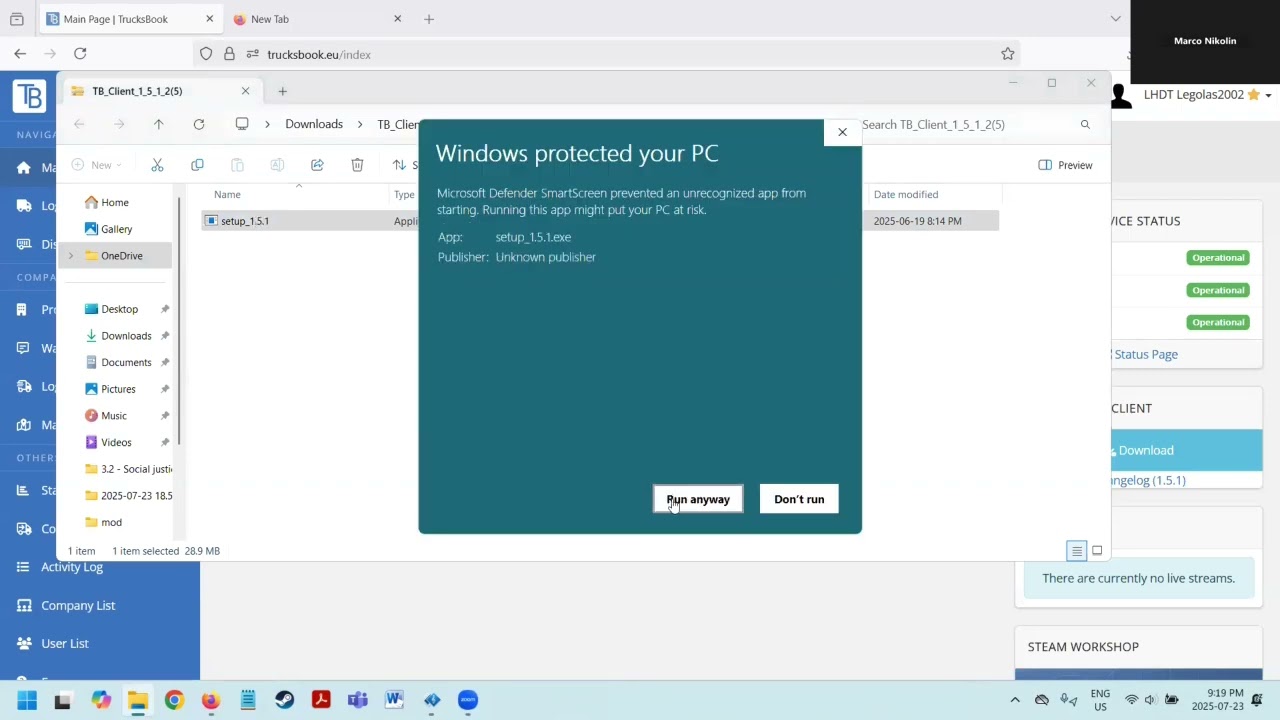Click the Wi-Fi network tray icon
Image resolution: width=1280 pixels, height=720 pixels.
click(1131, 700)
